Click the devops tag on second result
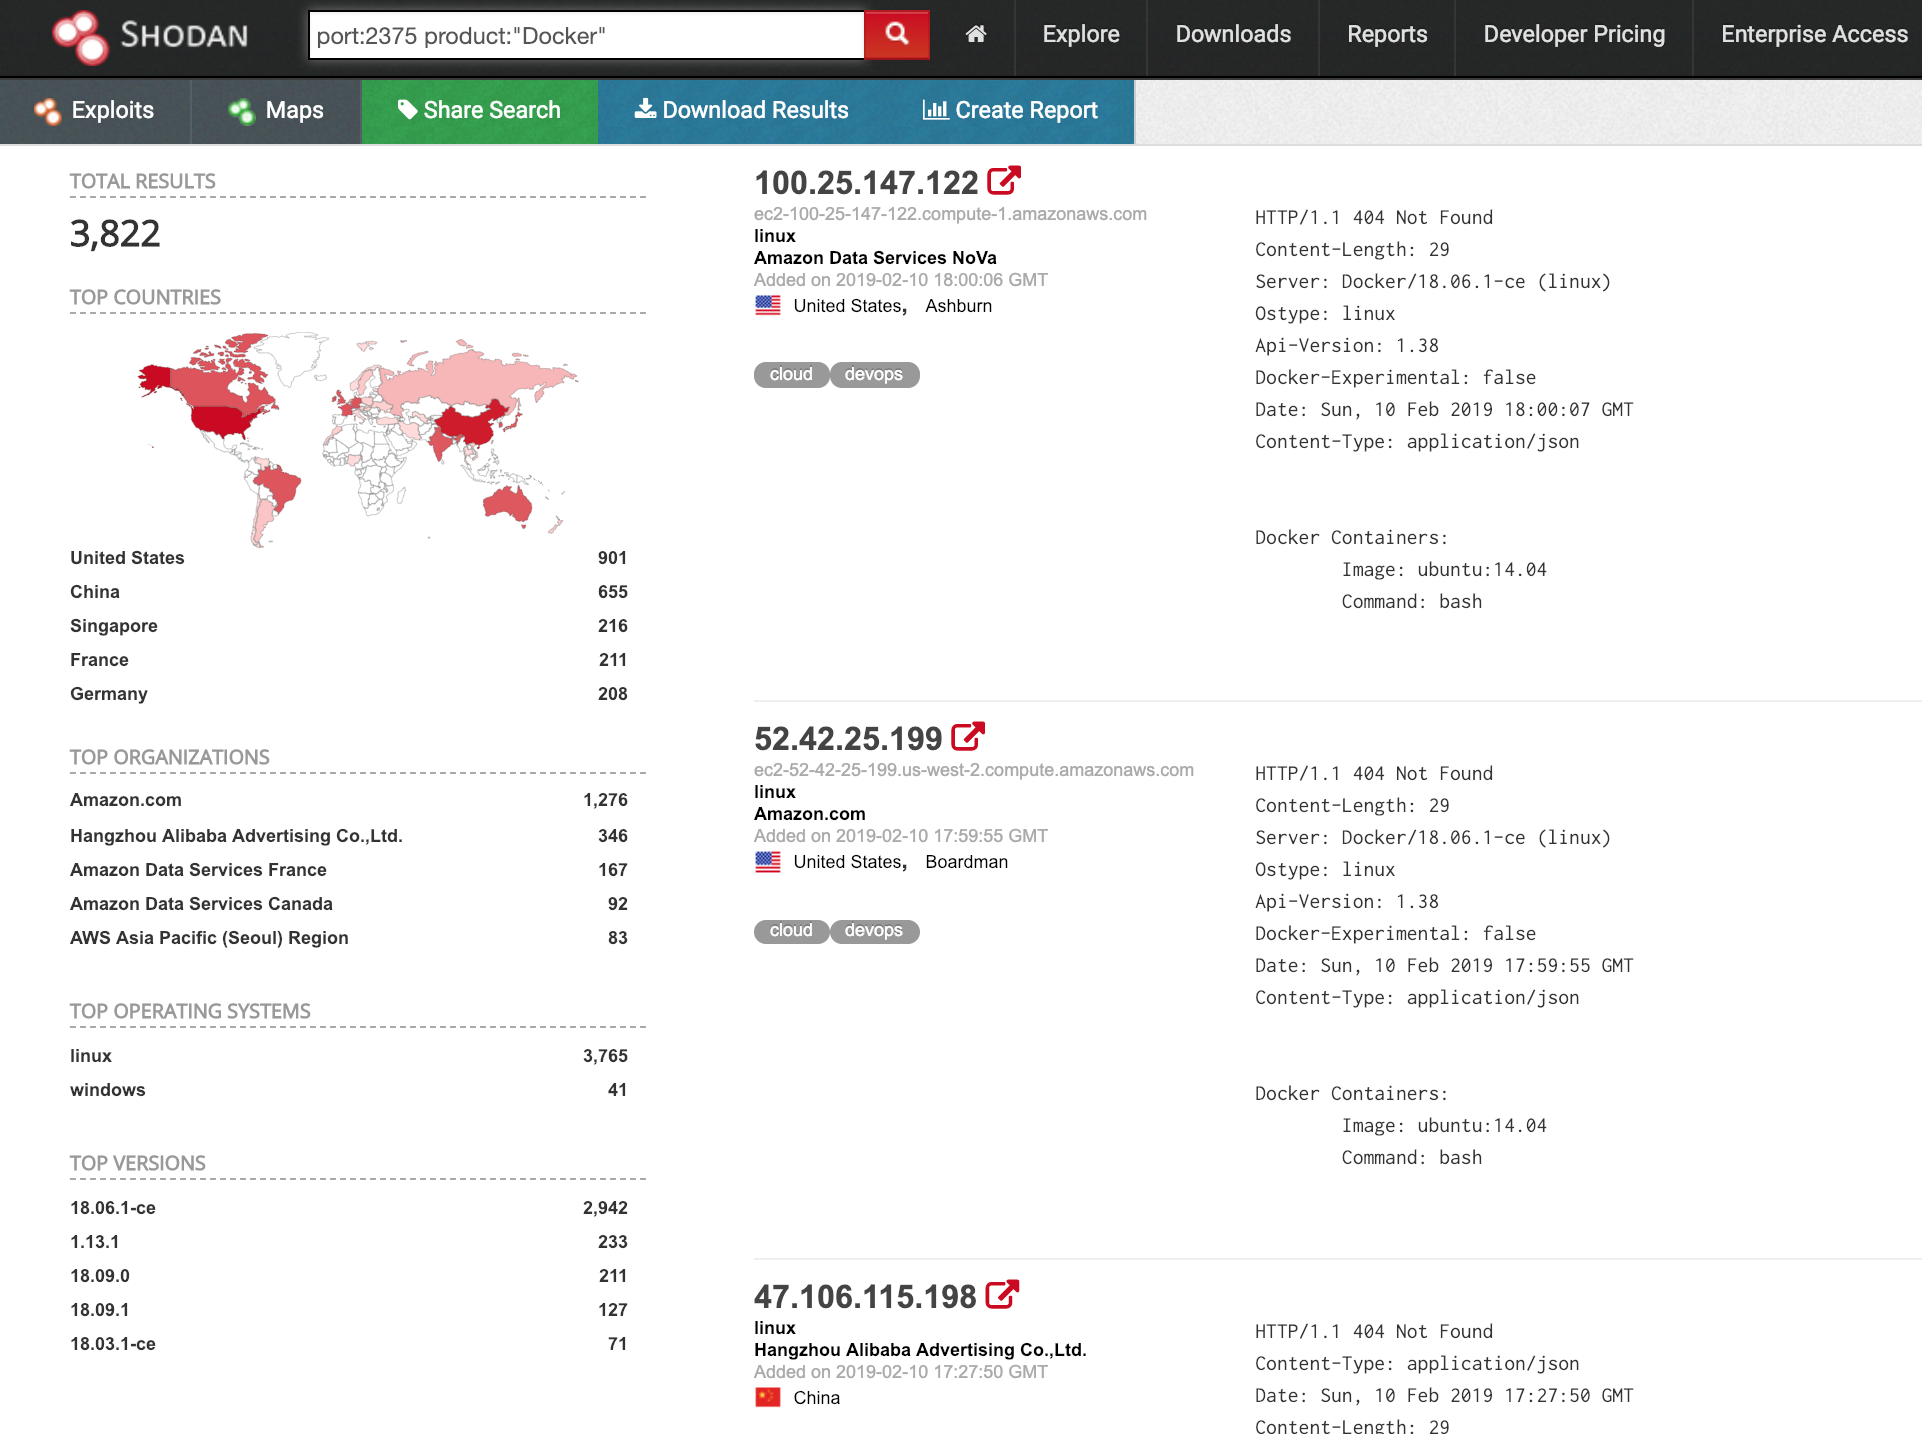Viewport: 1922px width, 1434px height. point(874,929)
